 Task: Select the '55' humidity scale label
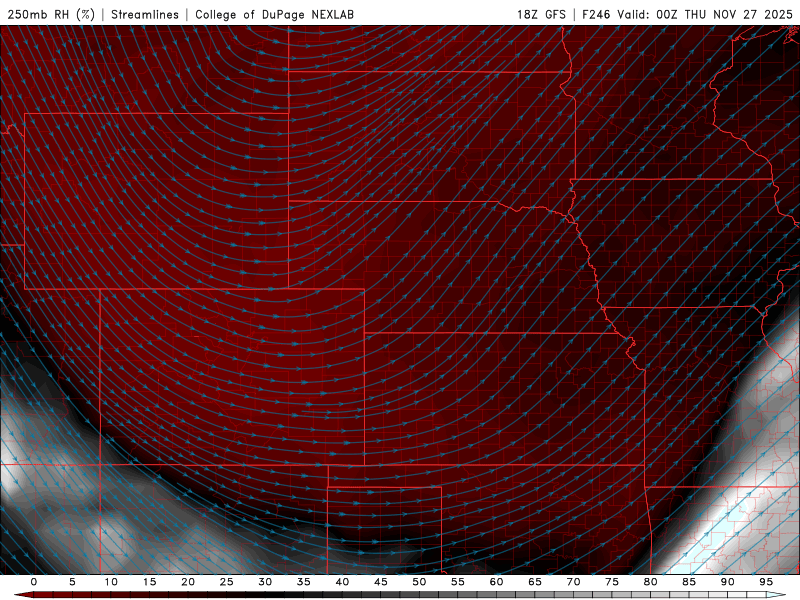[x=458, y=582]
